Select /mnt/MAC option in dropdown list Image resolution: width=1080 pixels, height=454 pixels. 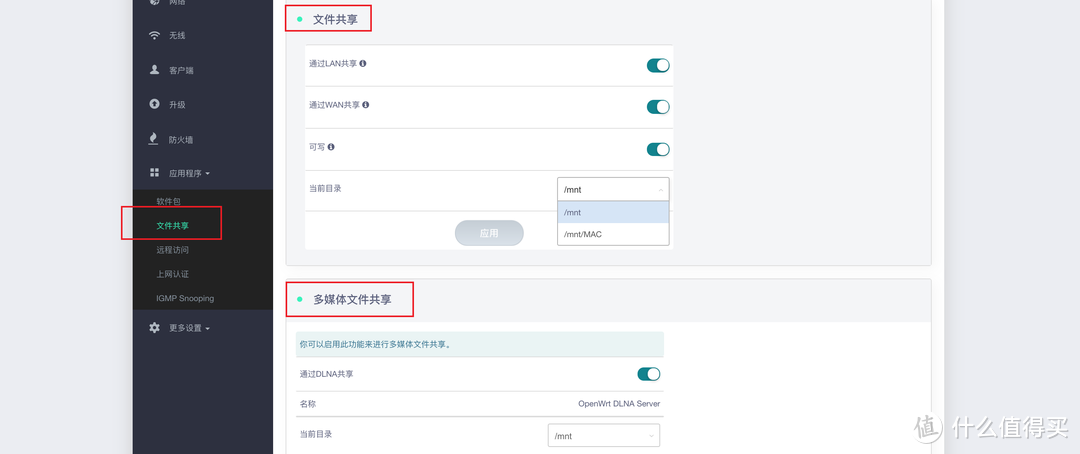click(613, 234)
